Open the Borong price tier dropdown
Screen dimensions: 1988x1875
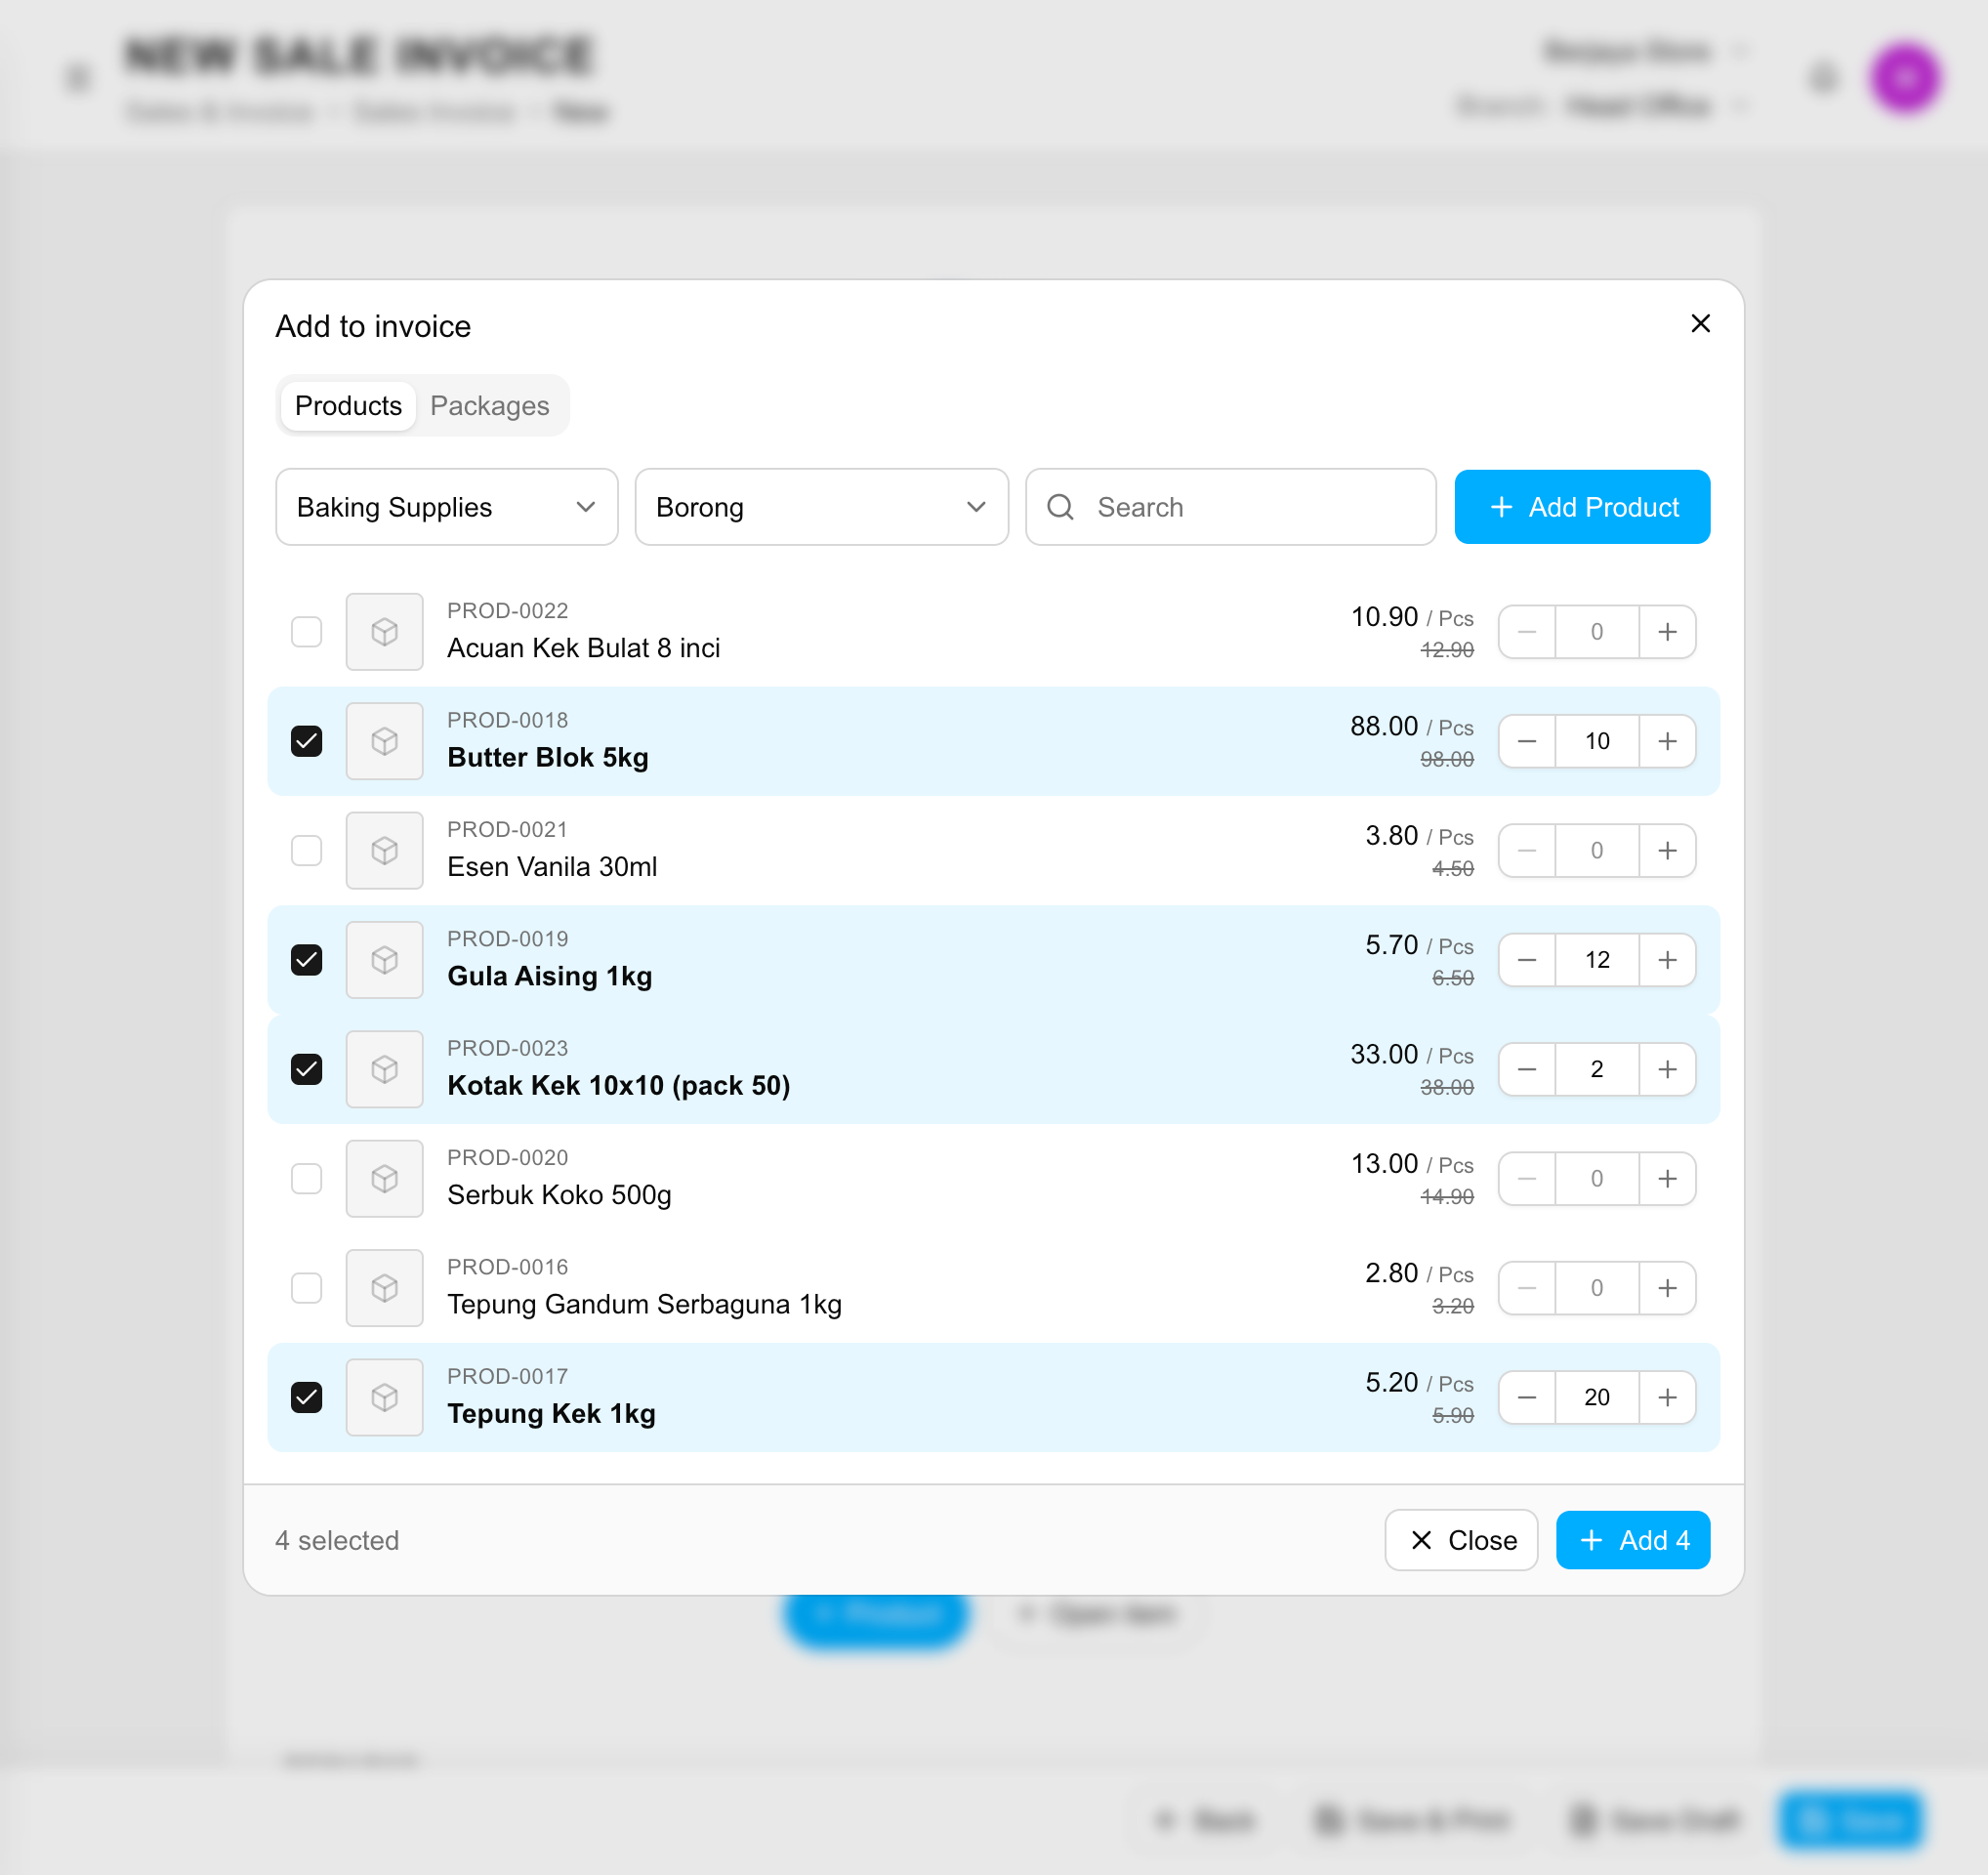(821, 507)
